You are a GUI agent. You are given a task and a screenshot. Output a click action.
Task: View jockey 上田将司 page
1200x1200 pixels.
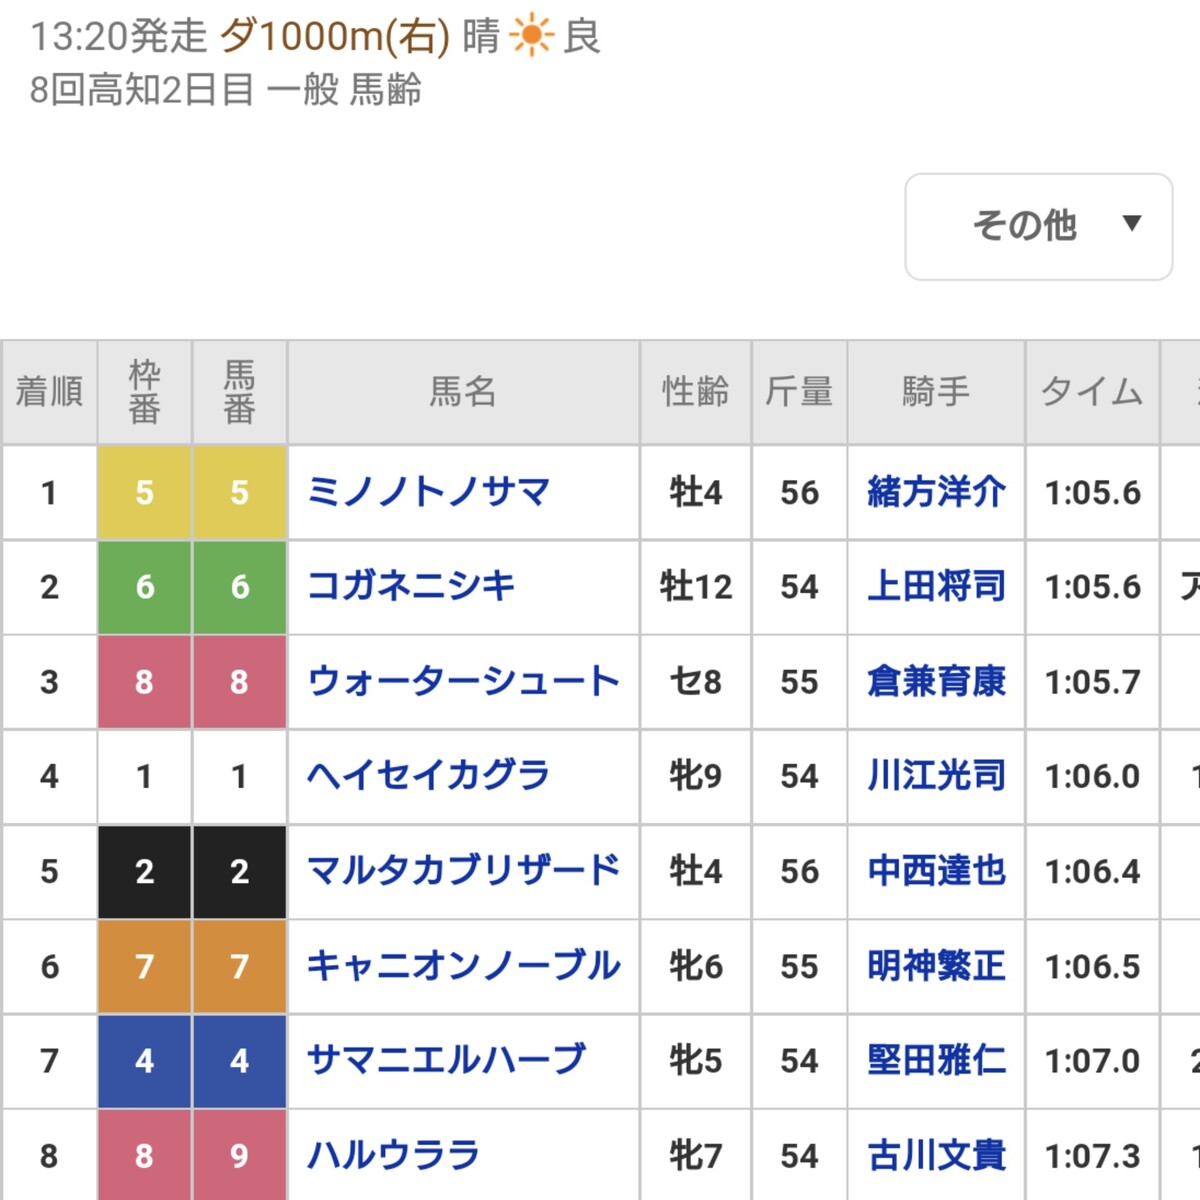point(936,586)
